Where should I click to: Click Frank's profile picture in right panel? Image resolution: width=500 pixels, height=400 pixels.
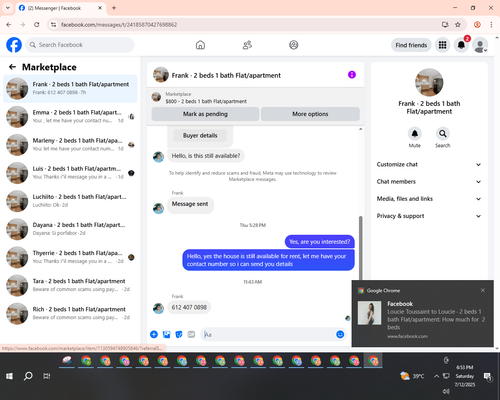429,83
